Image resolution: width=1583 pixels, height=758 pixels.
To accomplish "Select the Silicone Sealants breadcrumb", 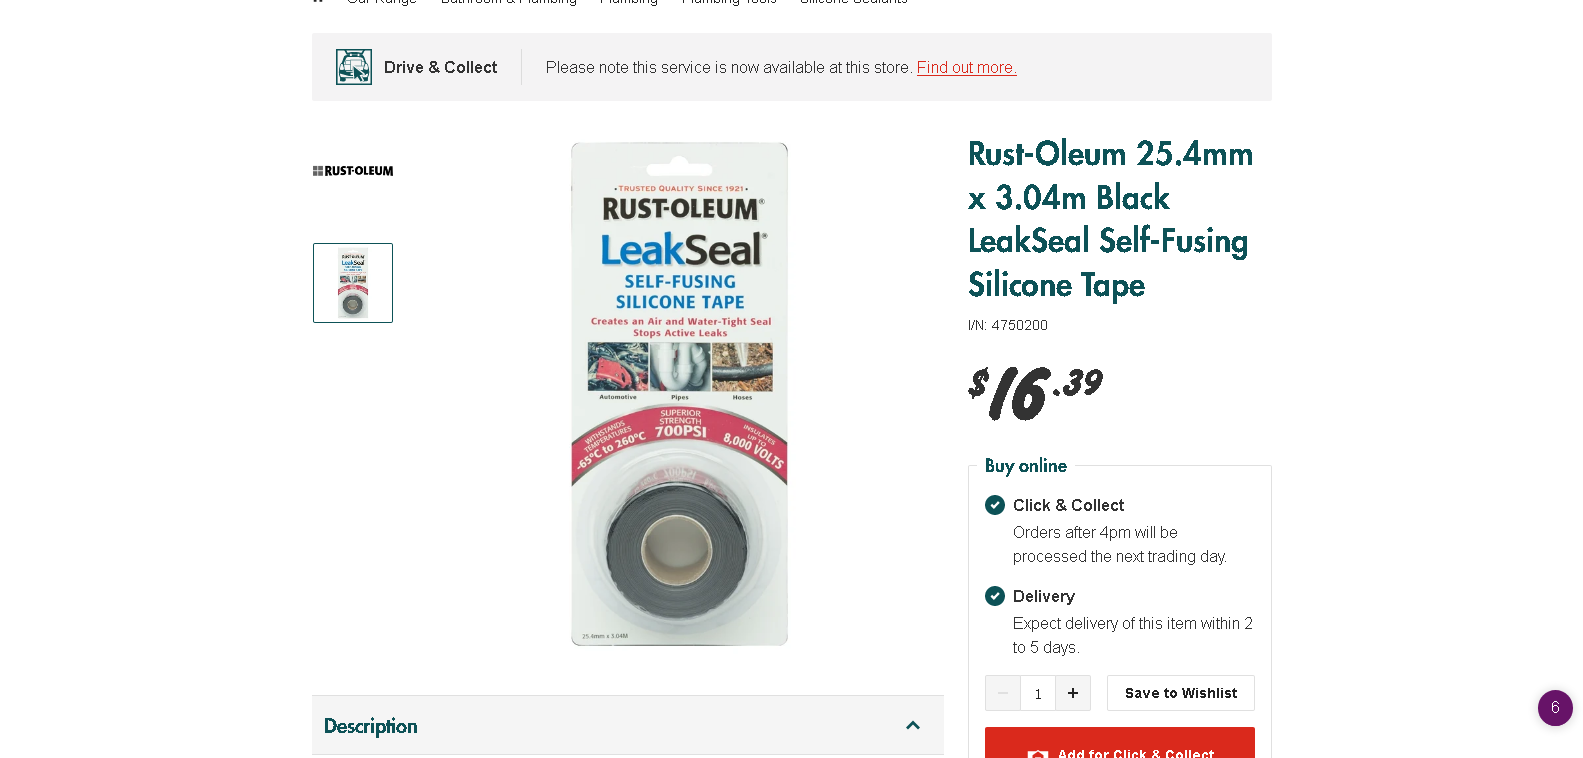I will [x=853, y=2].
